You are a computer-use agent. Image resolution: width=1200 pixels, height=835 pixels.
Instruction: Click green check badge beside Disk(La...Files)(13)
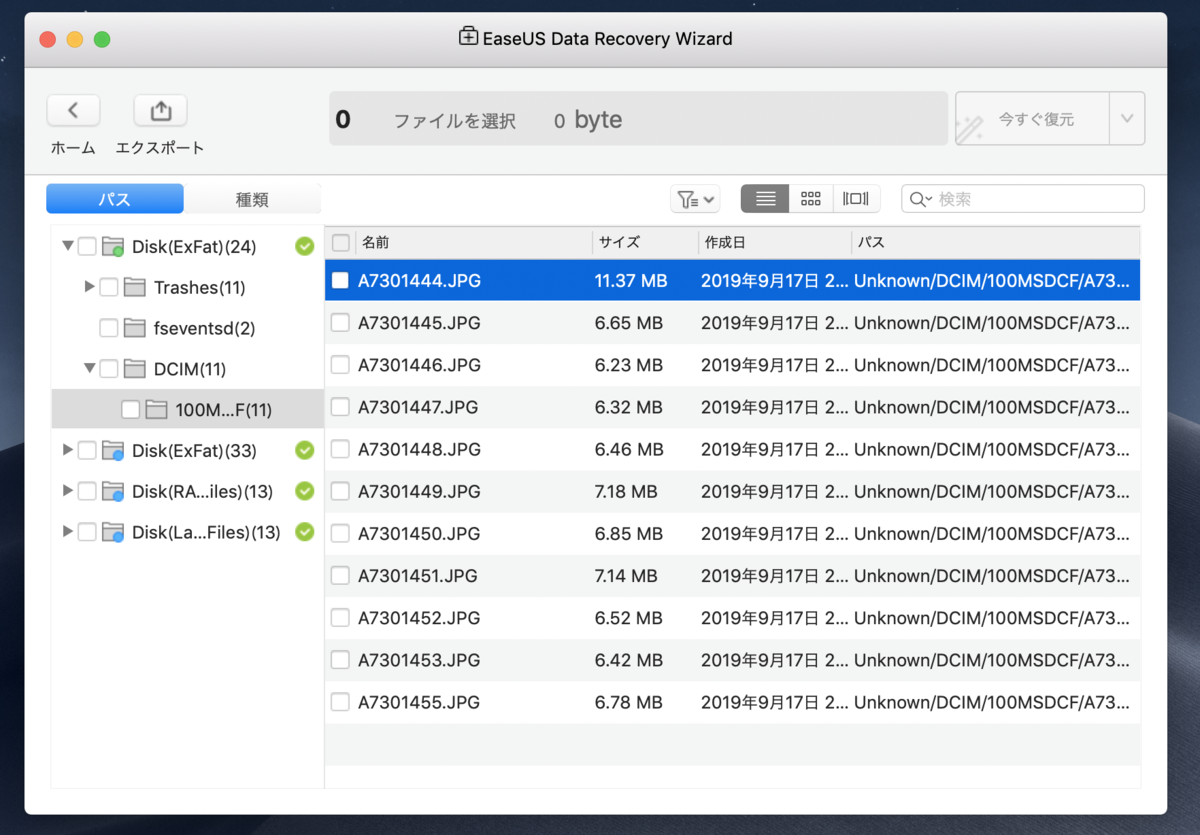pos(305,532)
